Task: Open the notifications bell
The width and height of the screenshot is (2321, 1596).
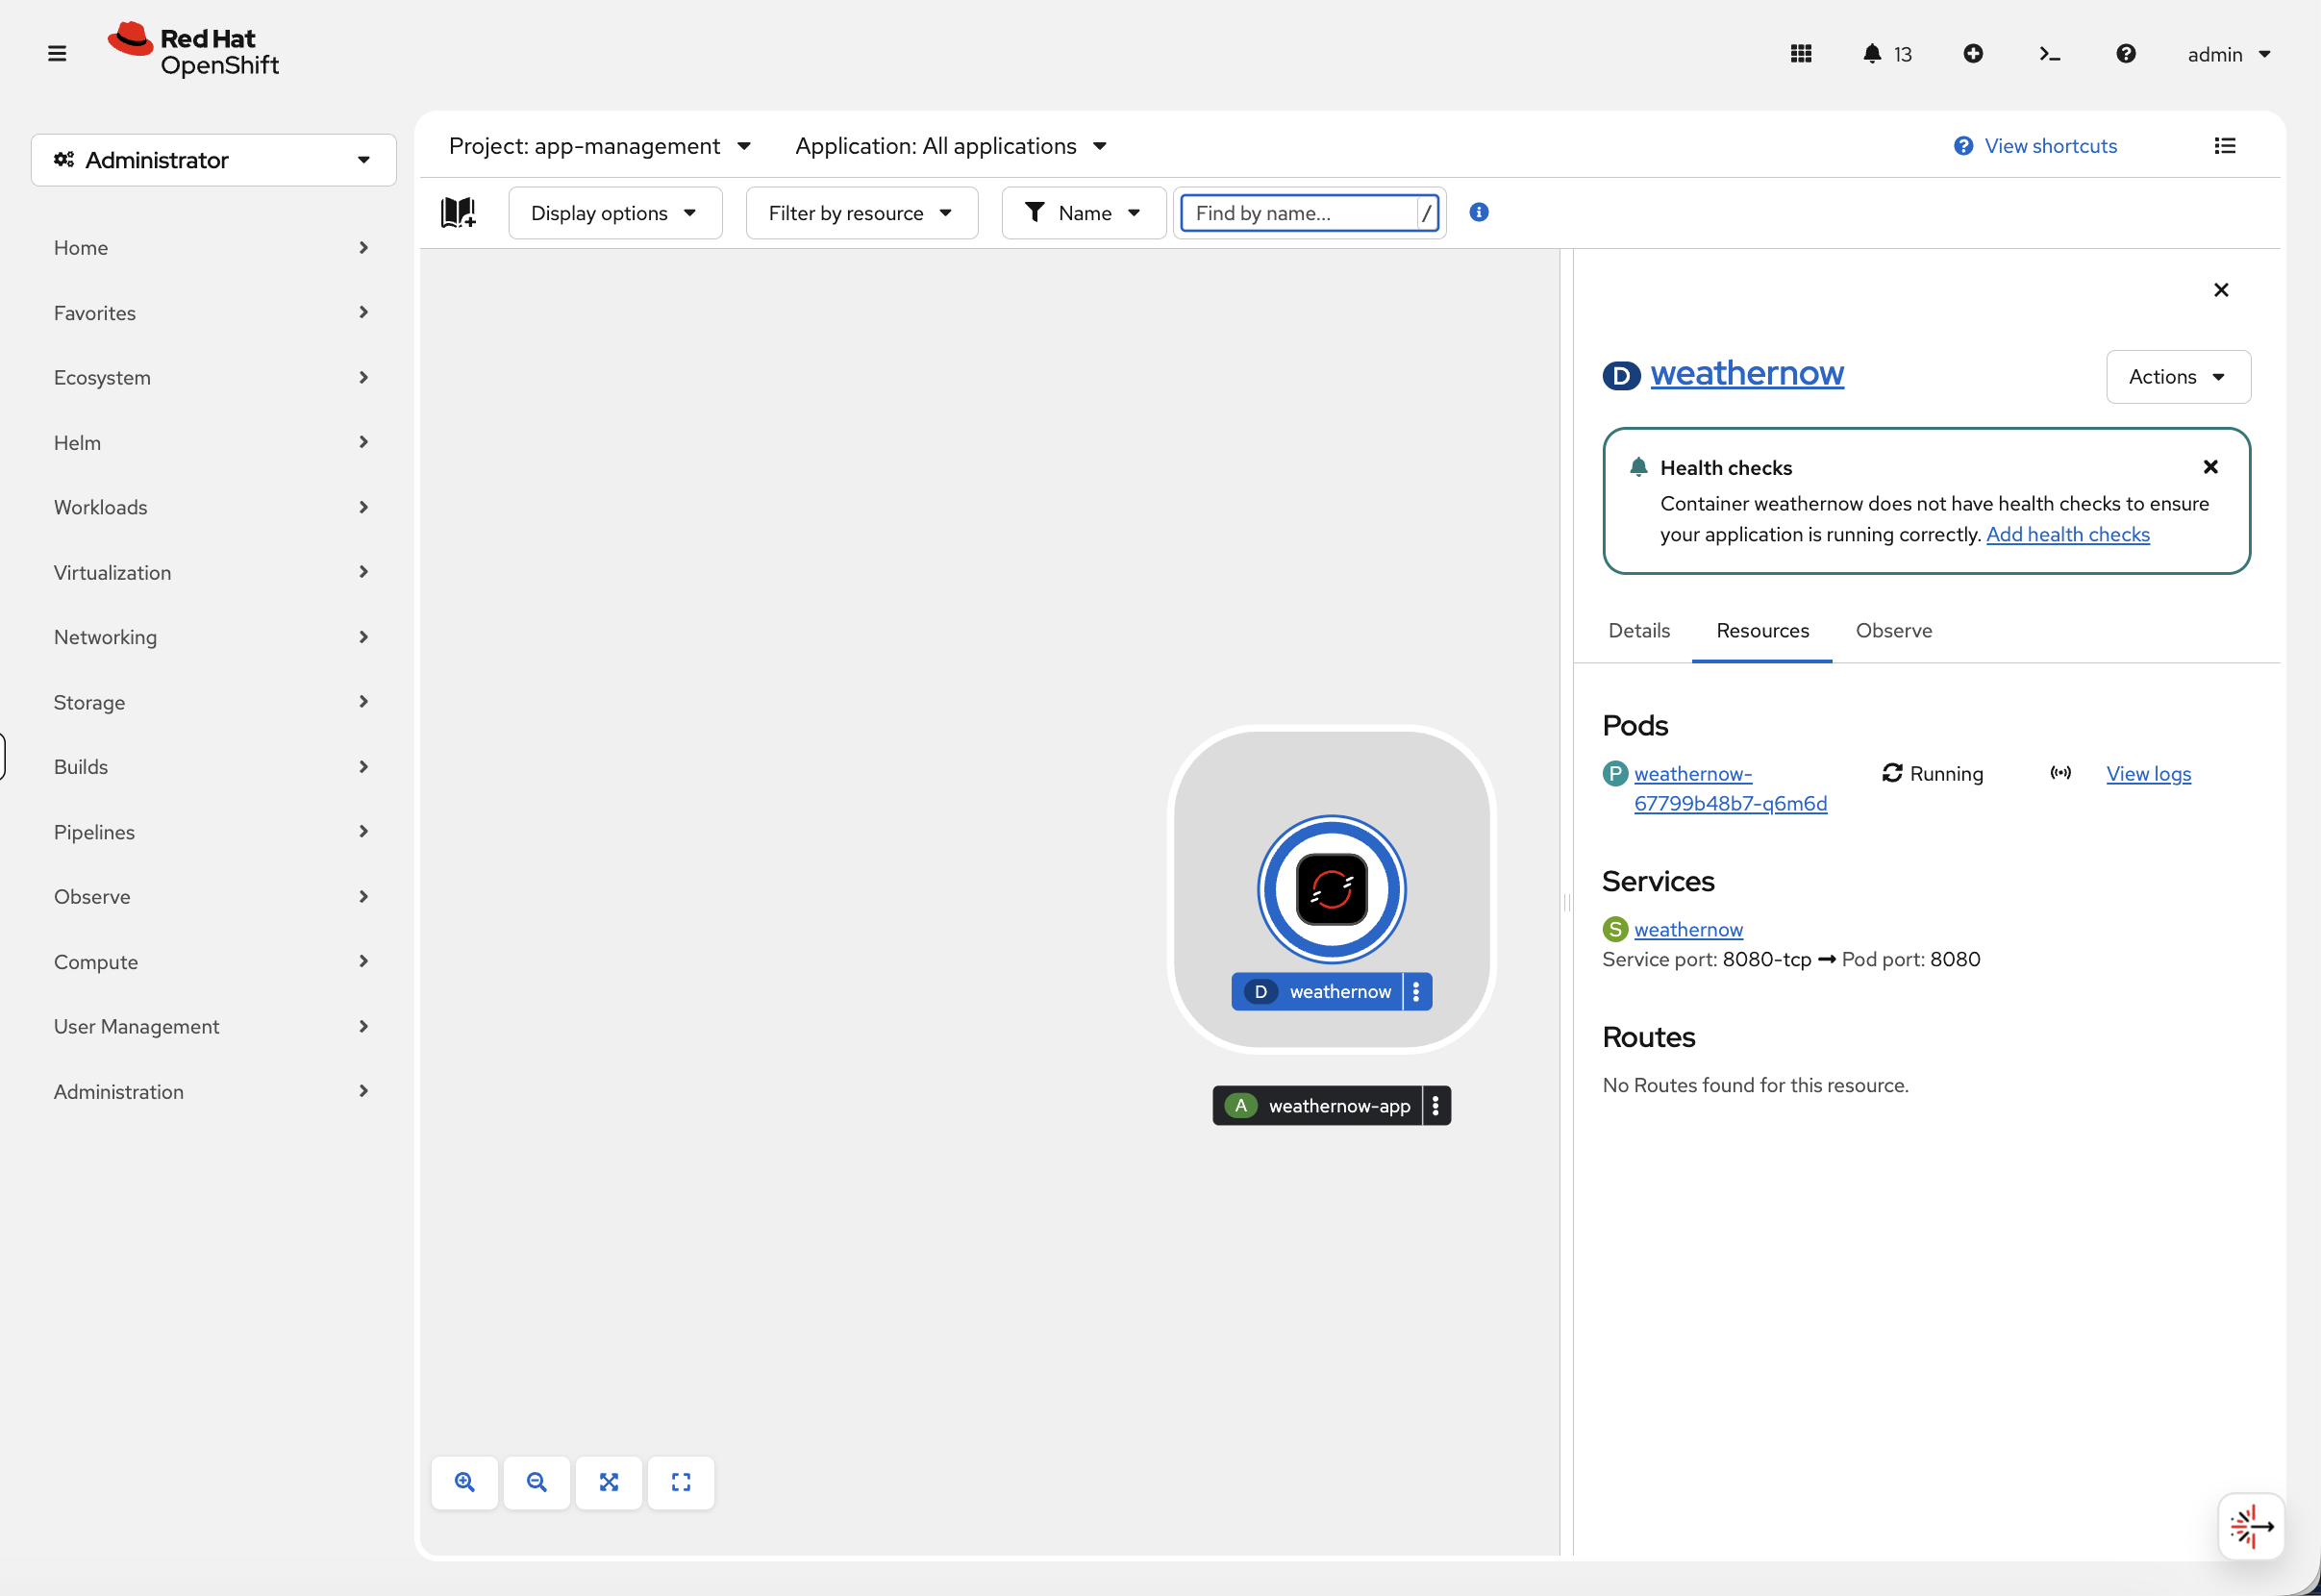Action: pos(1872,54)
